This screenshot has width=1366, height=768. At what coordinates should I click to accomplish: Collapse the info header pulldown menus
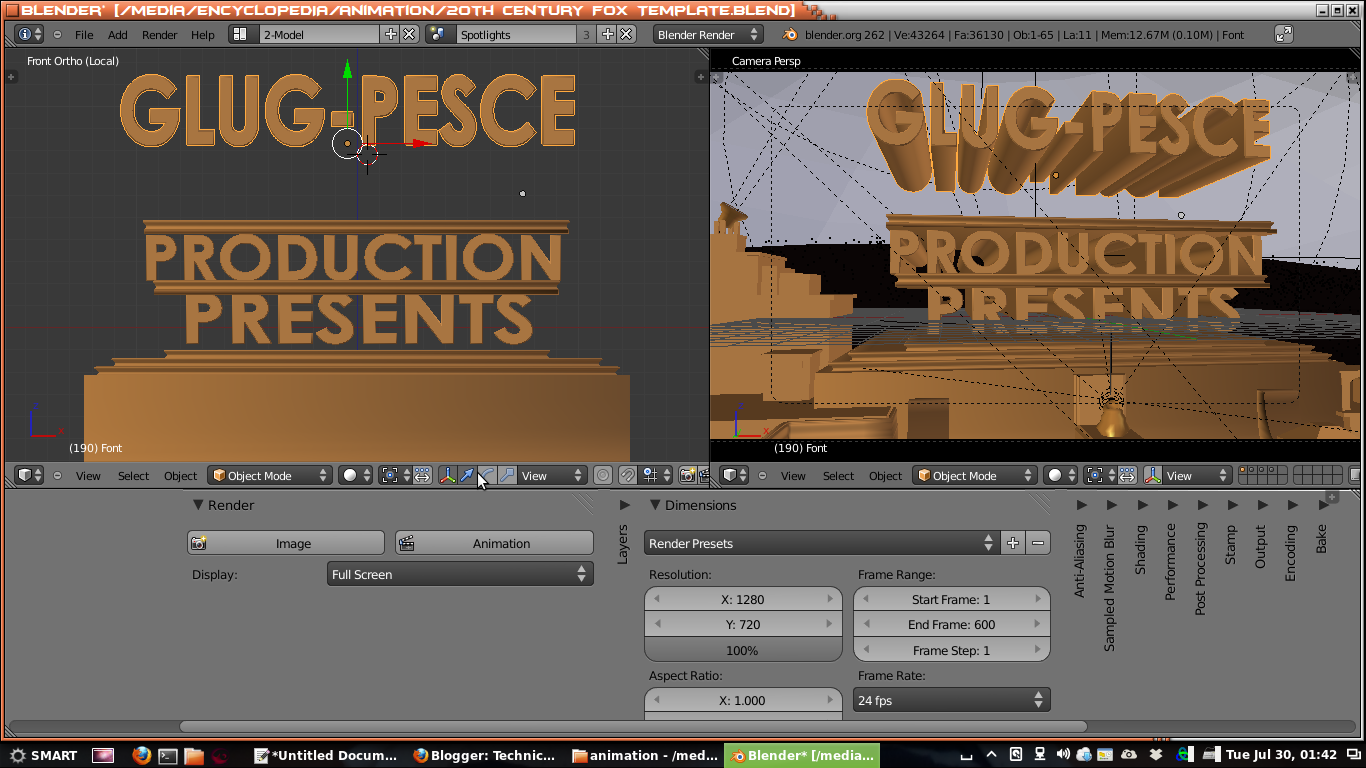(57, 34)
